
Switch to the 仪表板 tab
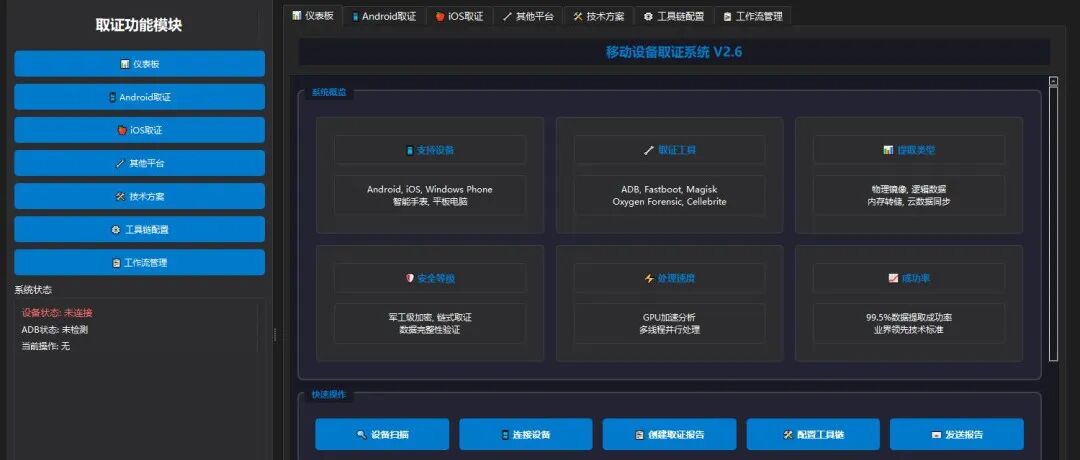click(313, 15)
